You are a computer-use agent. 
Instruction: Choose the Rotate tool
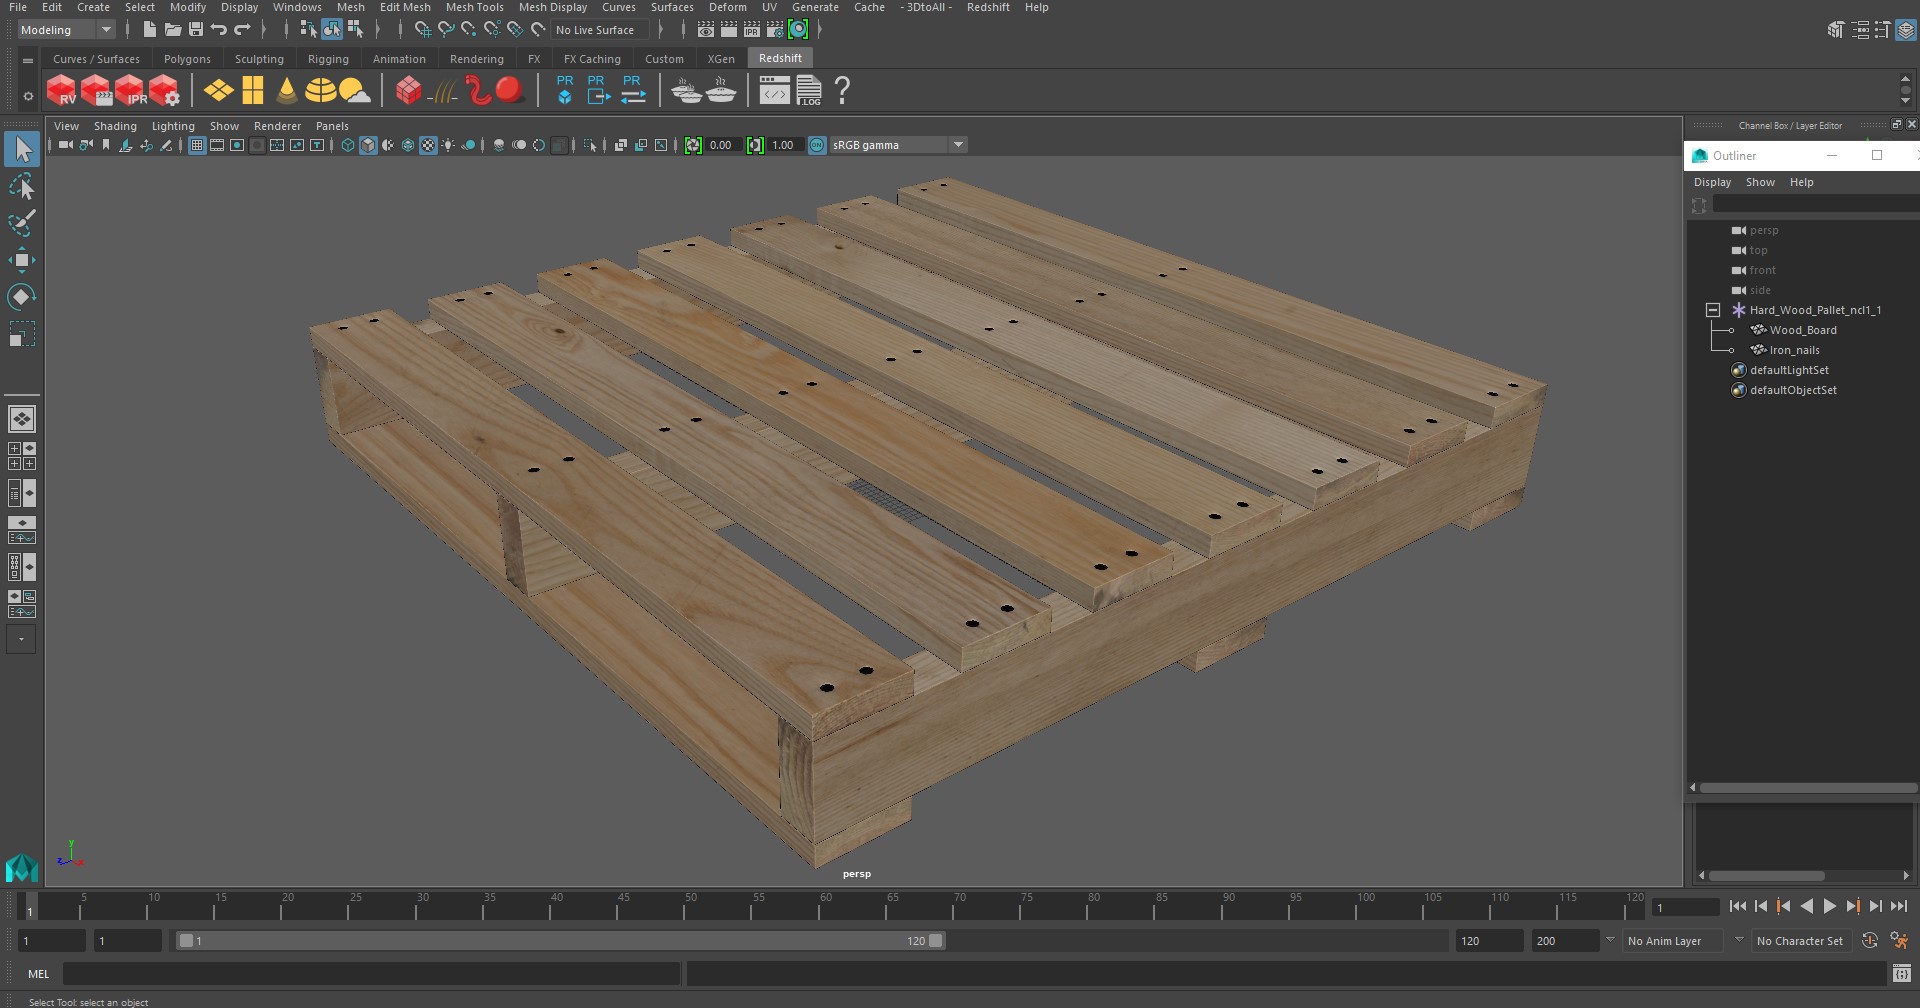point(21,297)
